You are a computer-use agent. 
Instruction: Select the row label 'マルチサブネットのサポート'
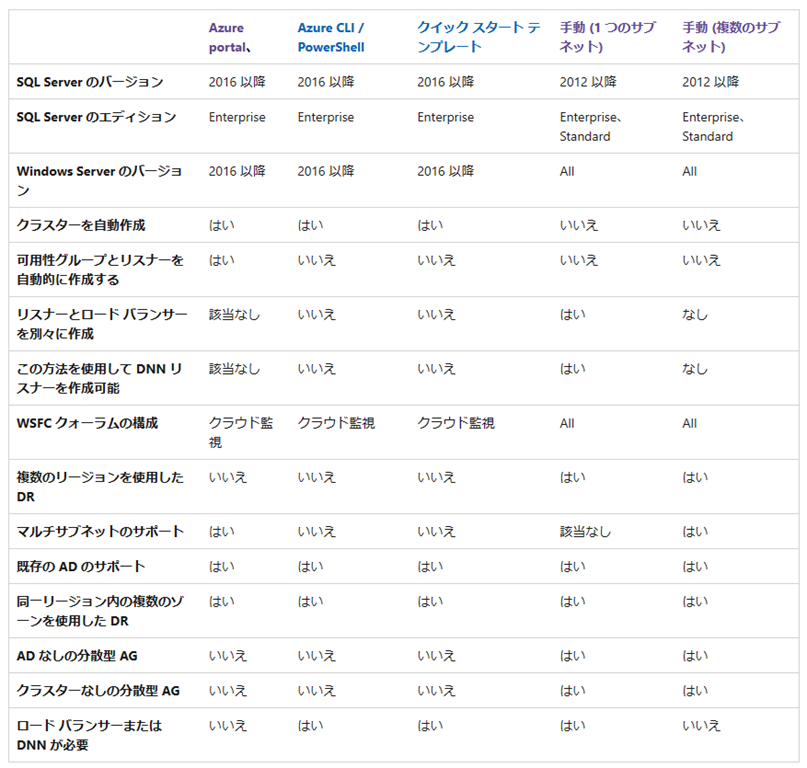100,531
